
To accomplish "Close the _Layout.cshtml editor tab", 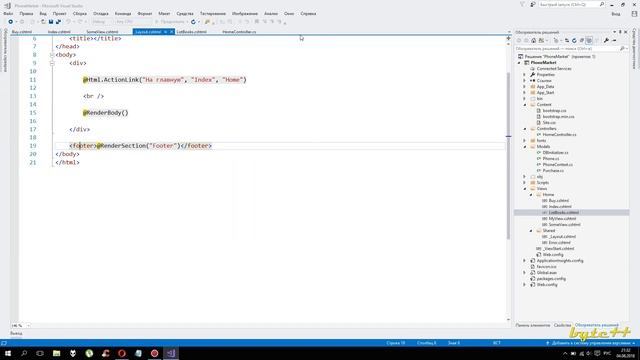I will pyautogui.click(x=171, y=31).
